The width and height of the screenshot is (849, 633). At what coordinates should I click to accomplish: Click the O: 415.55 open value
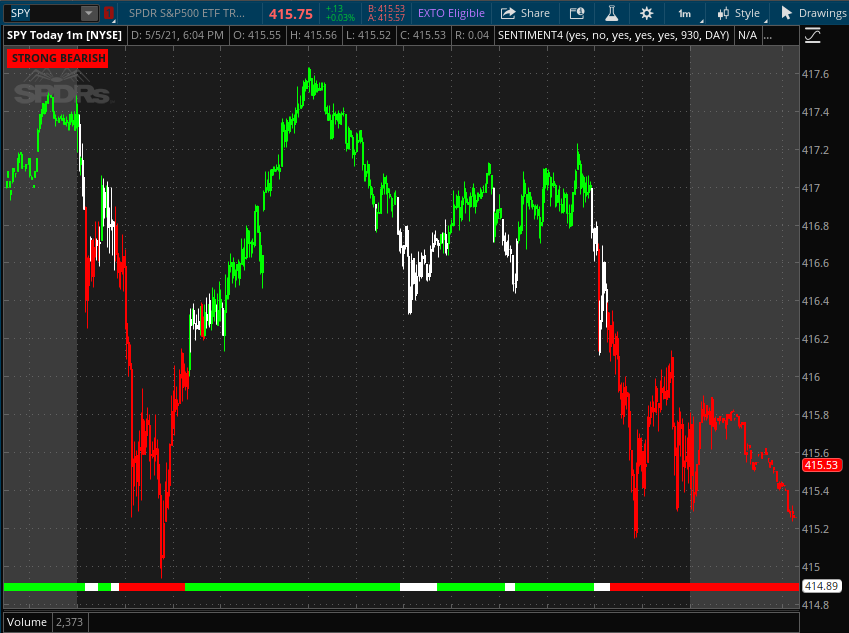click(x=257, y=35)
